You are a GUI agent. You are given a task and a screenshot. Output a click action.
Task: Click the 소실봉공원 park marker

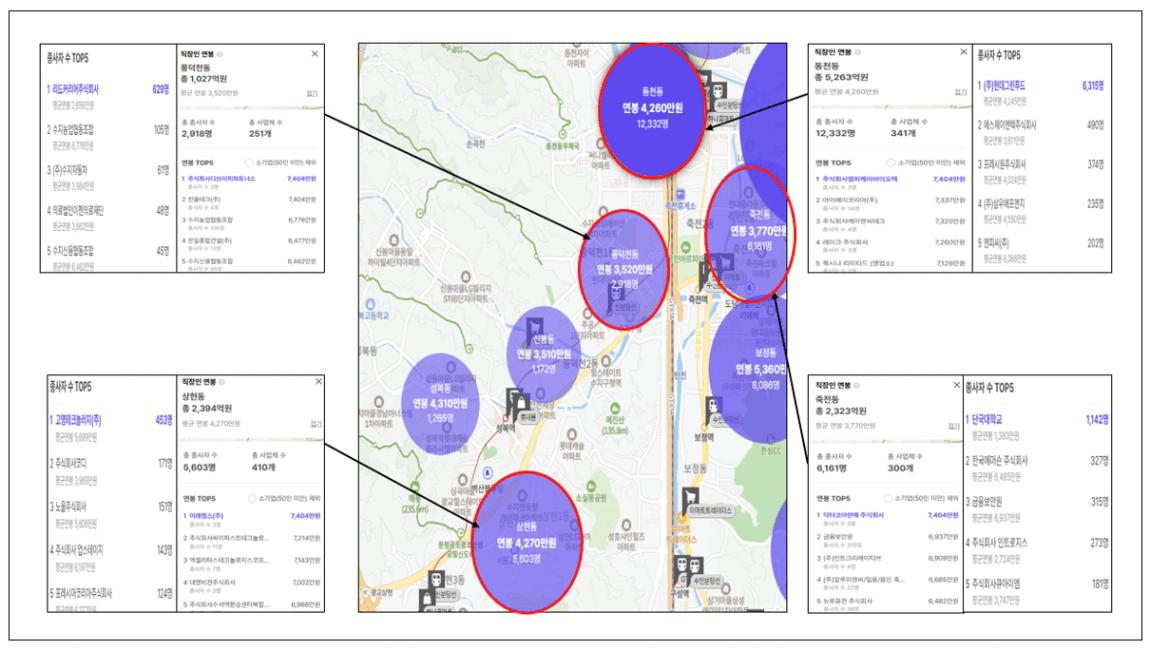(x=591, y=486)
